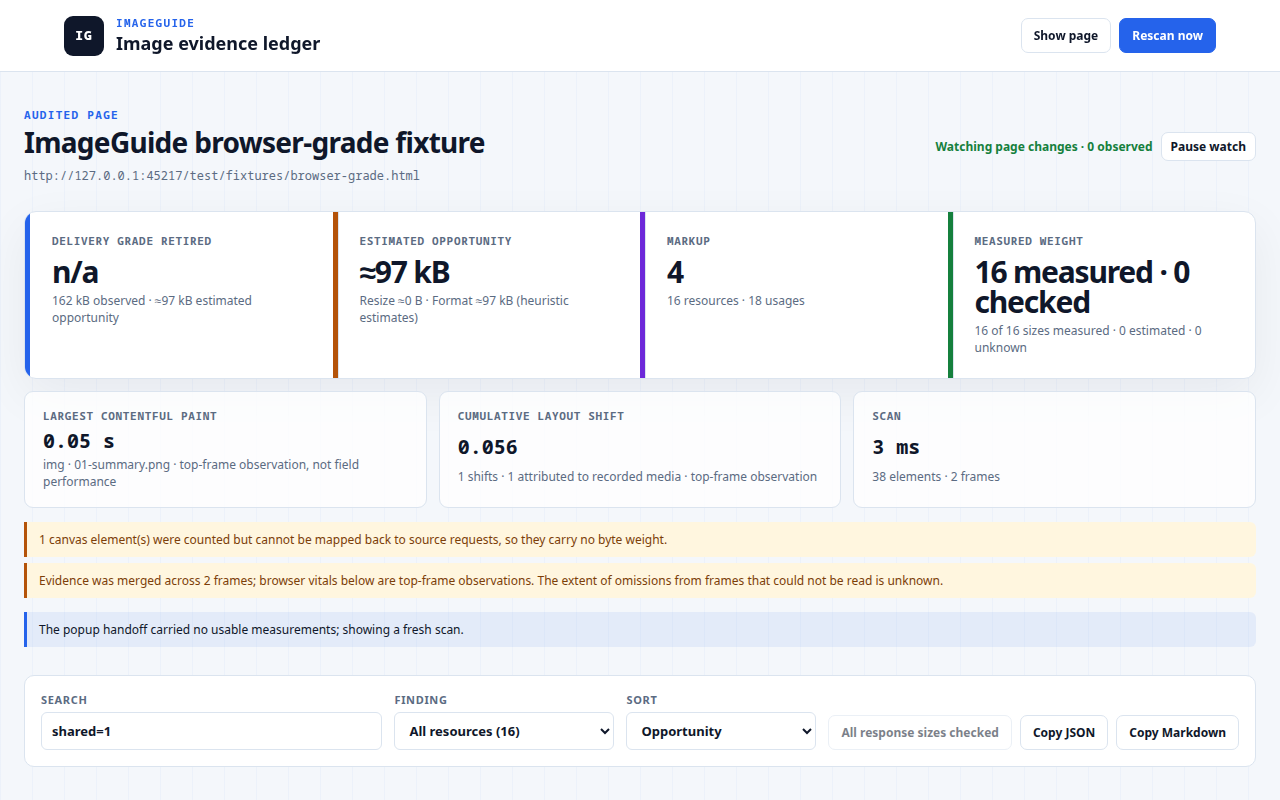Copy the report as JSON
Image resolution: width=1280 pixels, height=800 pixels.
coord(1064,732)
